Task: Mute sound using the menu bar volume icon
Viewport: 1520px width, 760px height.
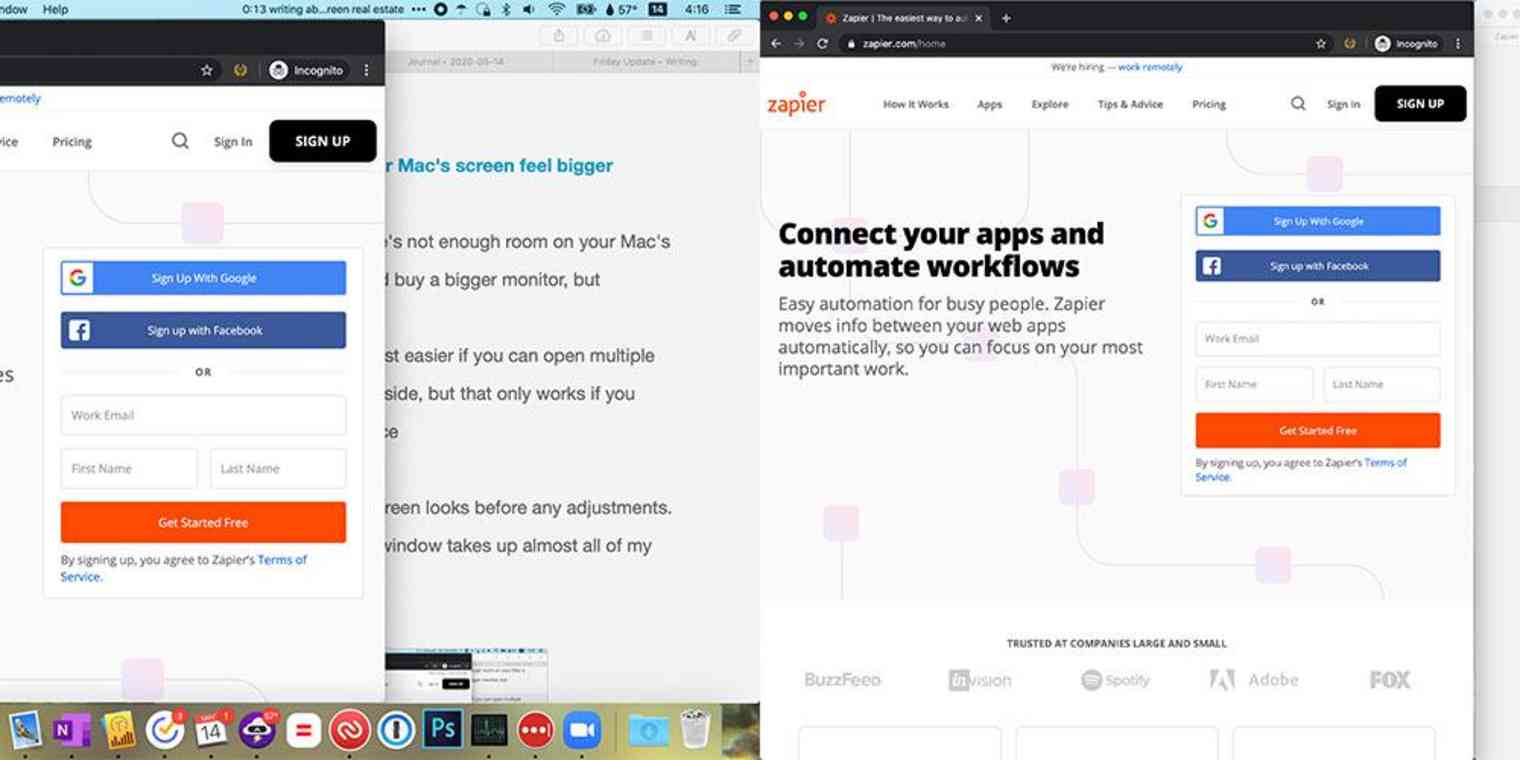Action: point(527,9)
